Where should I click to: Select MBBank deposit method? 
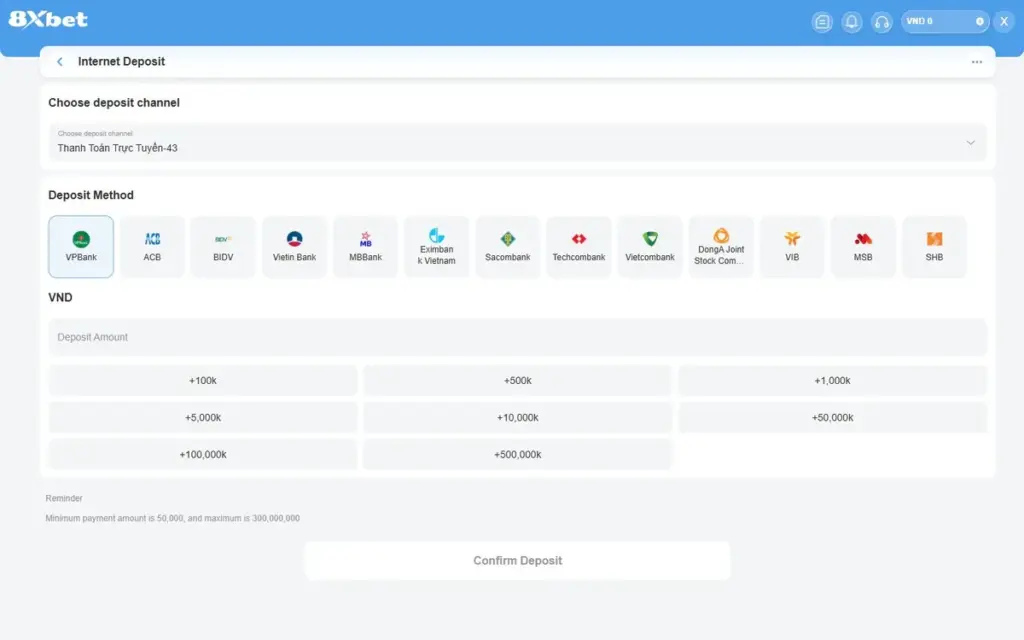[366, 247]
